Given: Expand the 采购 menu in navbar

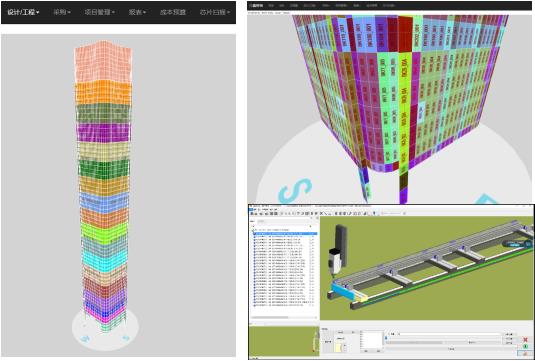Looking at the screenshot, I should (62, 12).
